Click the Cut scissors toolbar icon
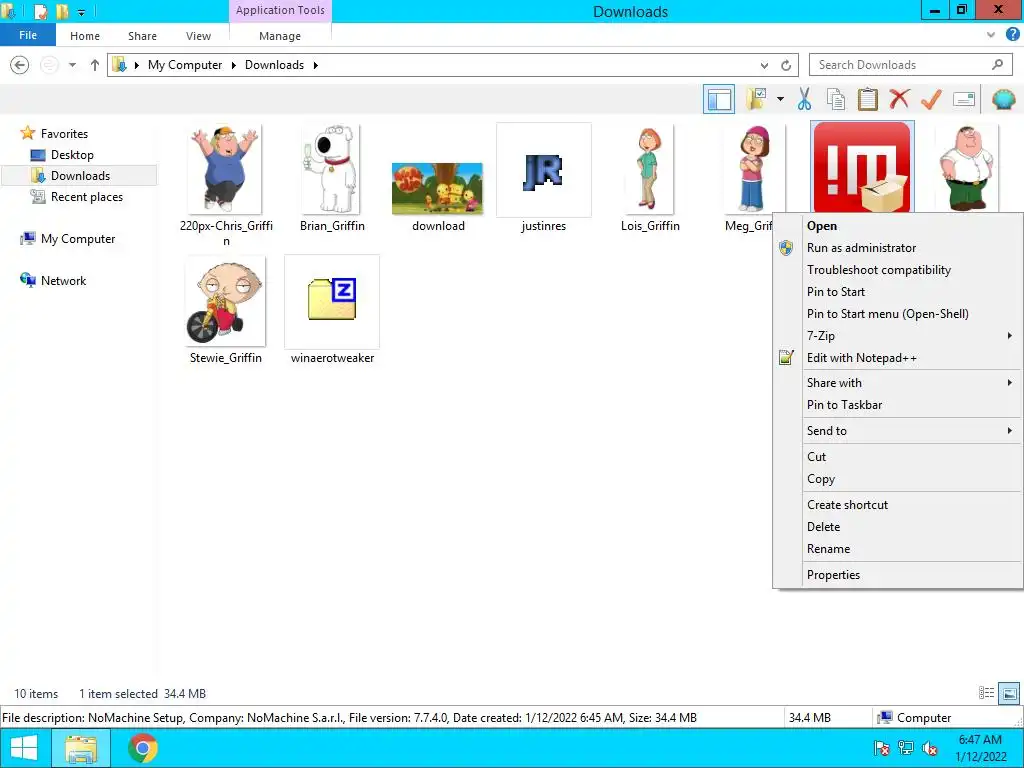1024x768 pixels. click(x=804, y=99)
